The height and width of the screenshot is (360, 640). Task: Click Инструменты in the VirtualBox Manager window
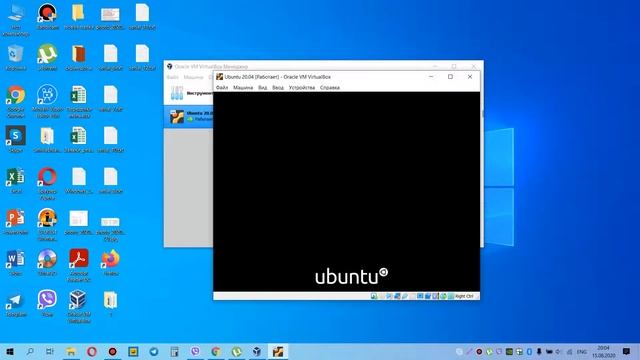pos(189,93)
